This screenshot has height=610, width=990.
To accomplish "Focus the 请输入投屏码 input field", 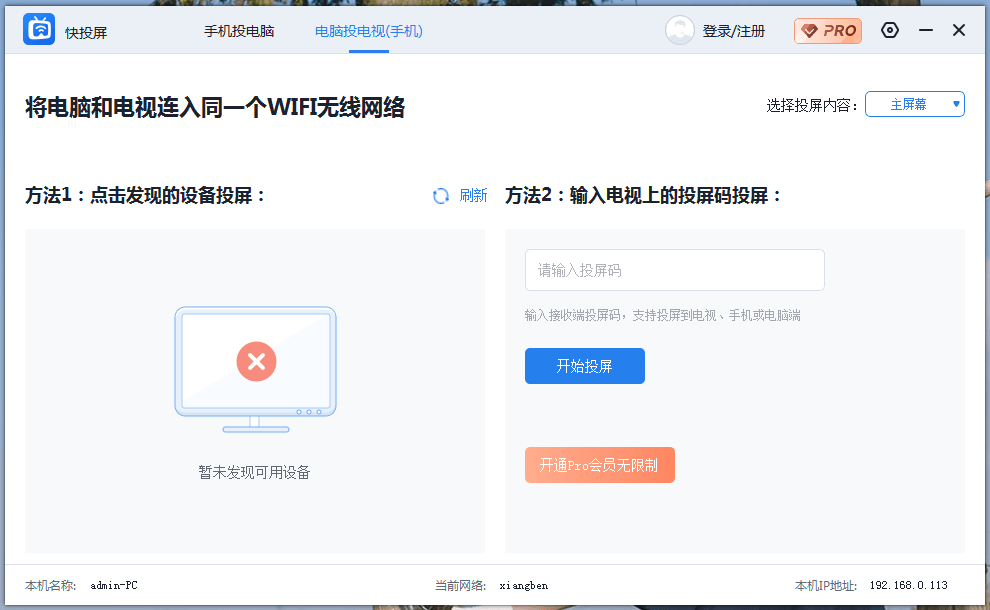I will pos(674,270).
